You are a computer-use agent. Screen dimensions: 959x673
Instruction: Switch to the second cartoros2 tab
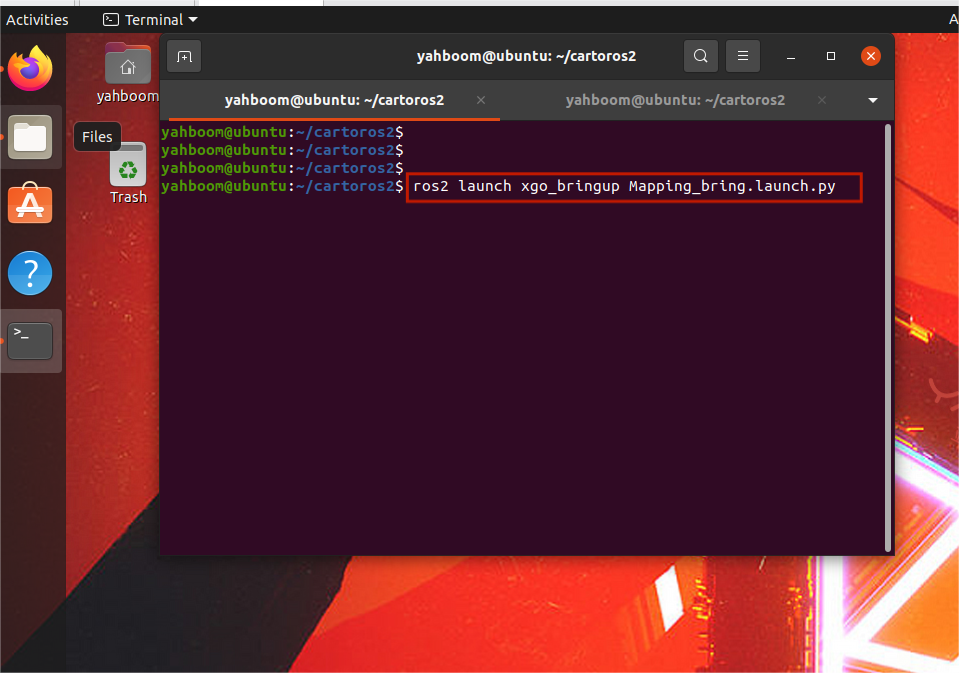coord(675,100)
